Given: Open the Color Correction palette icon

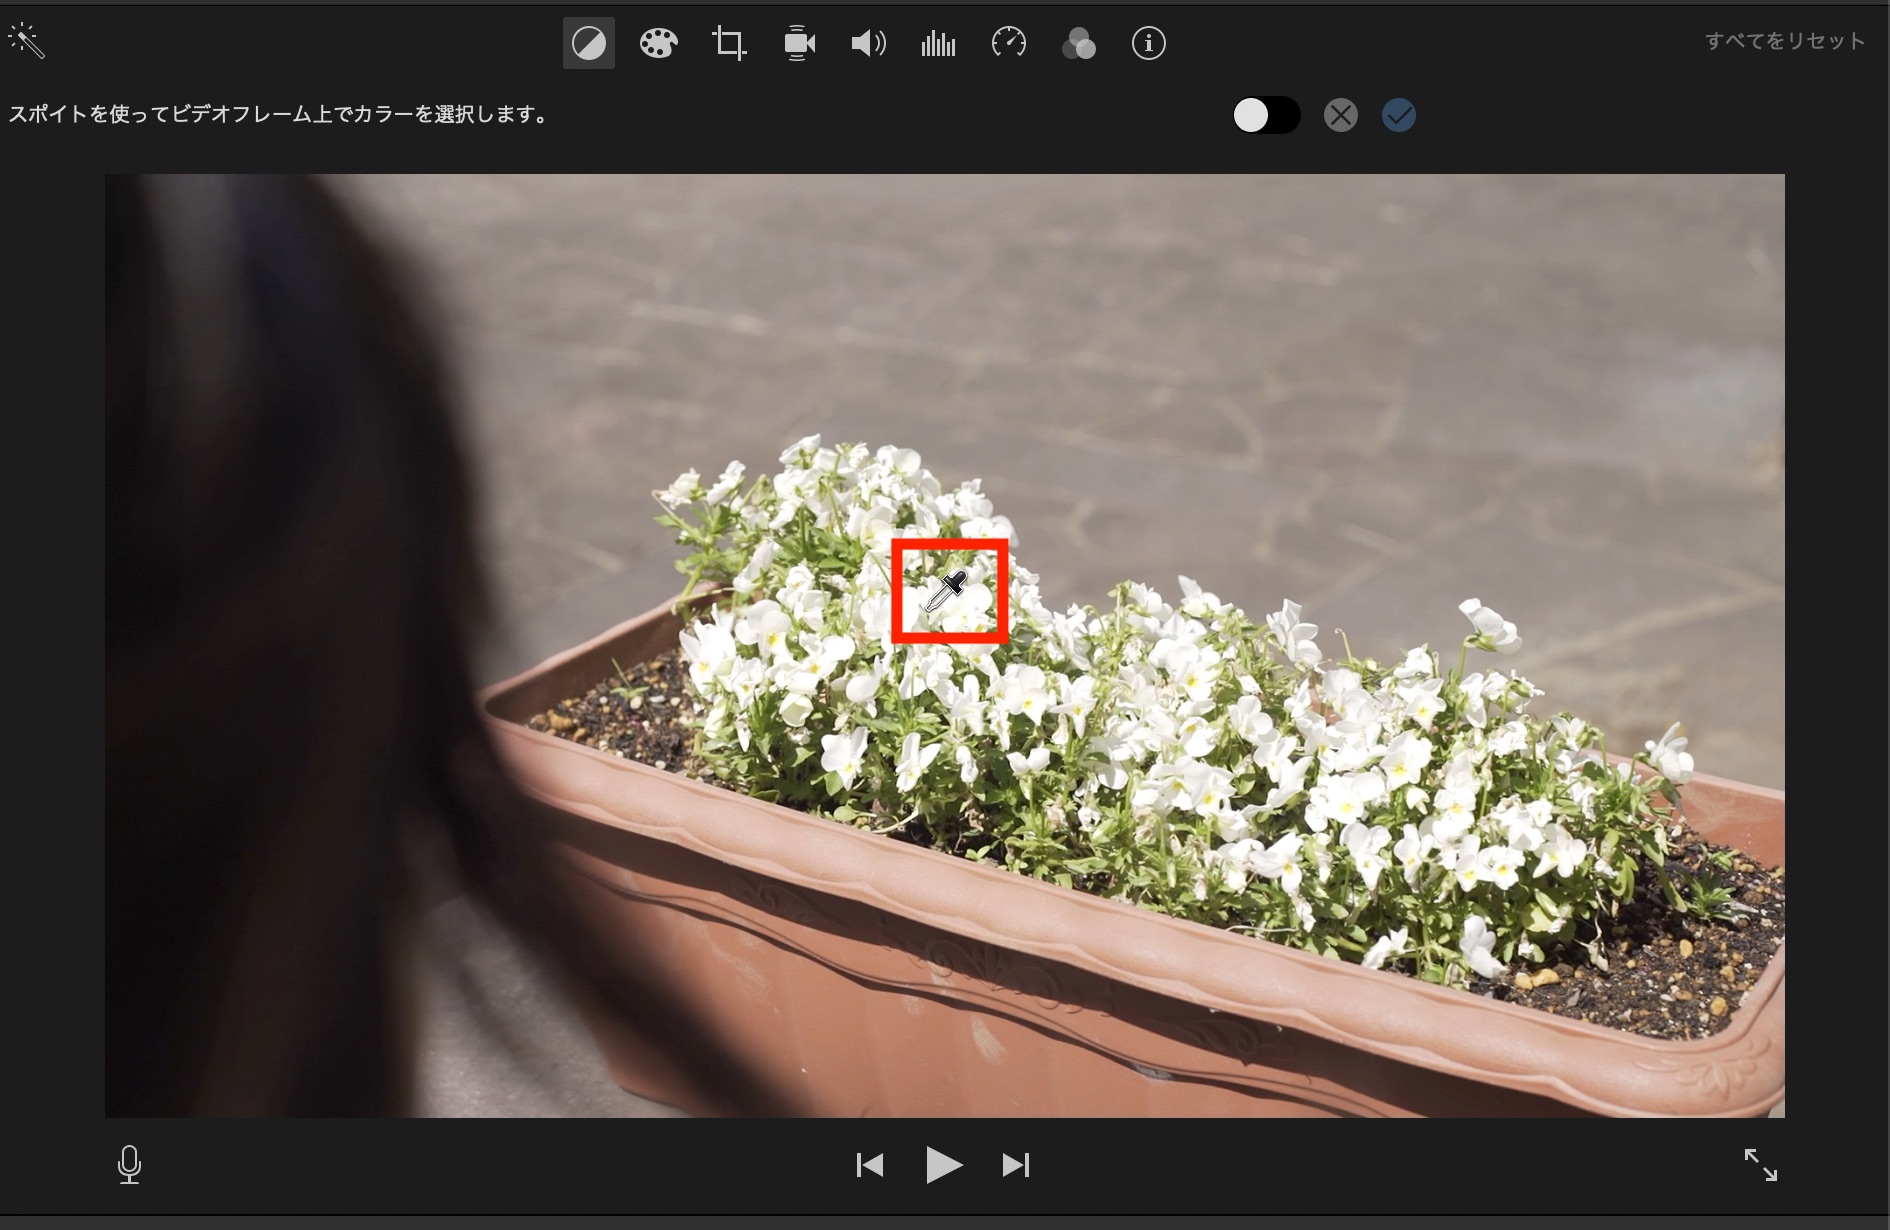Looking at the screenshot, I should pyautogui.click(x=659, y=43).
